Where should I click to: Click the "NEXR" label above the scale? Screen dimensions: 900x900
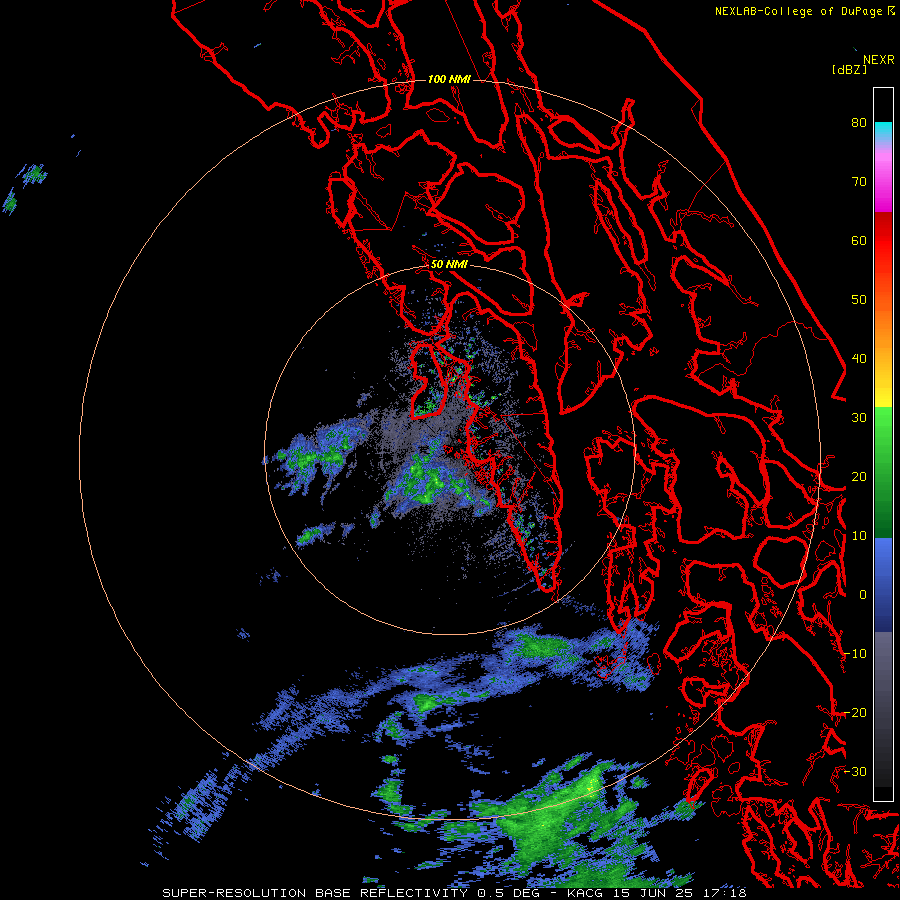(878, 60)
